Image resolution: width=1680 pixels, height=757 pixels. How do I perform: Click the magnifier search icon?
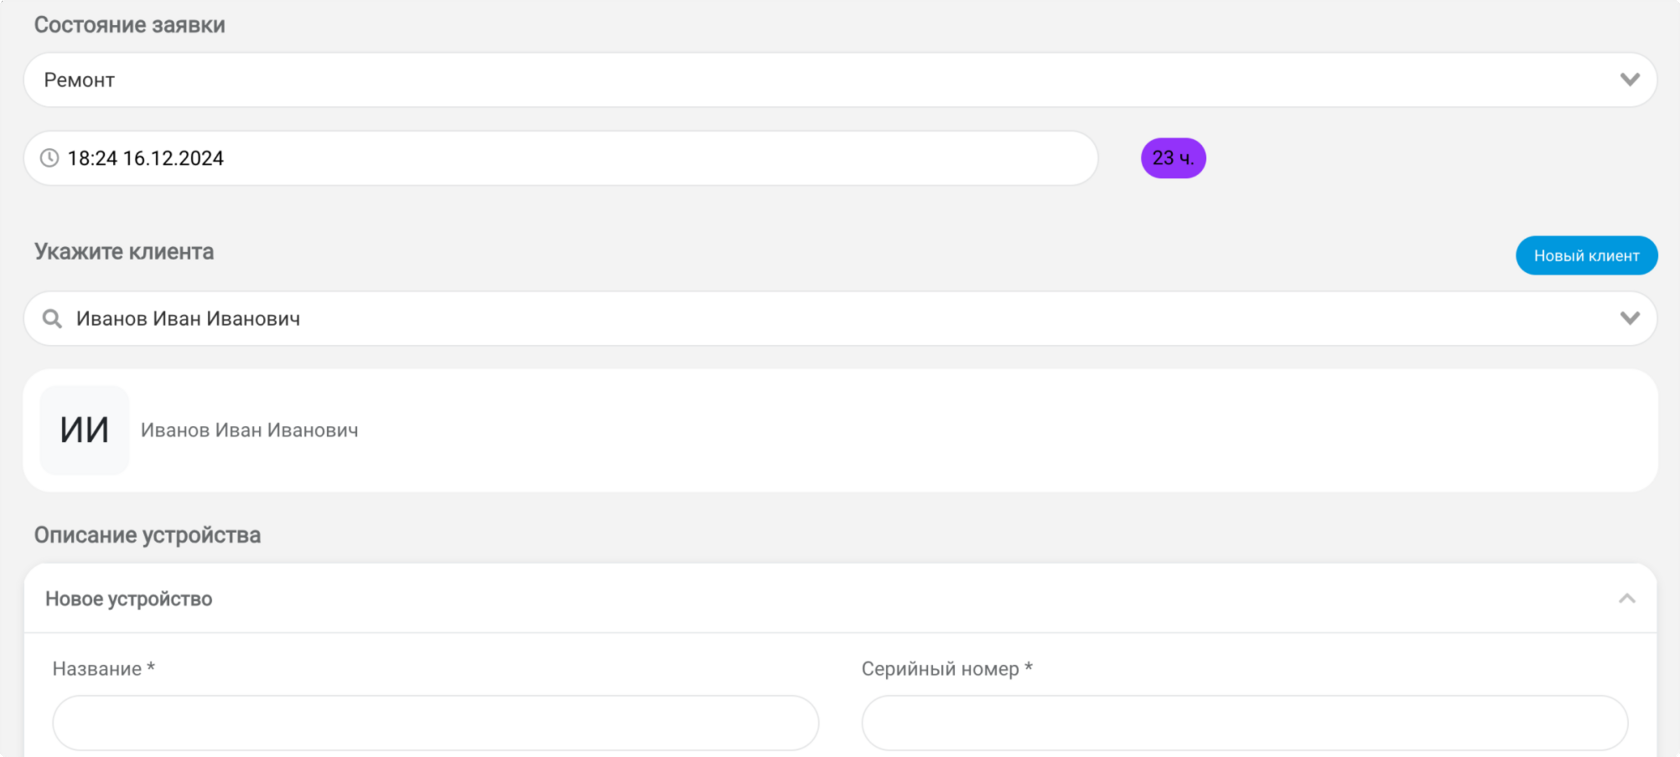pos(52,319)
